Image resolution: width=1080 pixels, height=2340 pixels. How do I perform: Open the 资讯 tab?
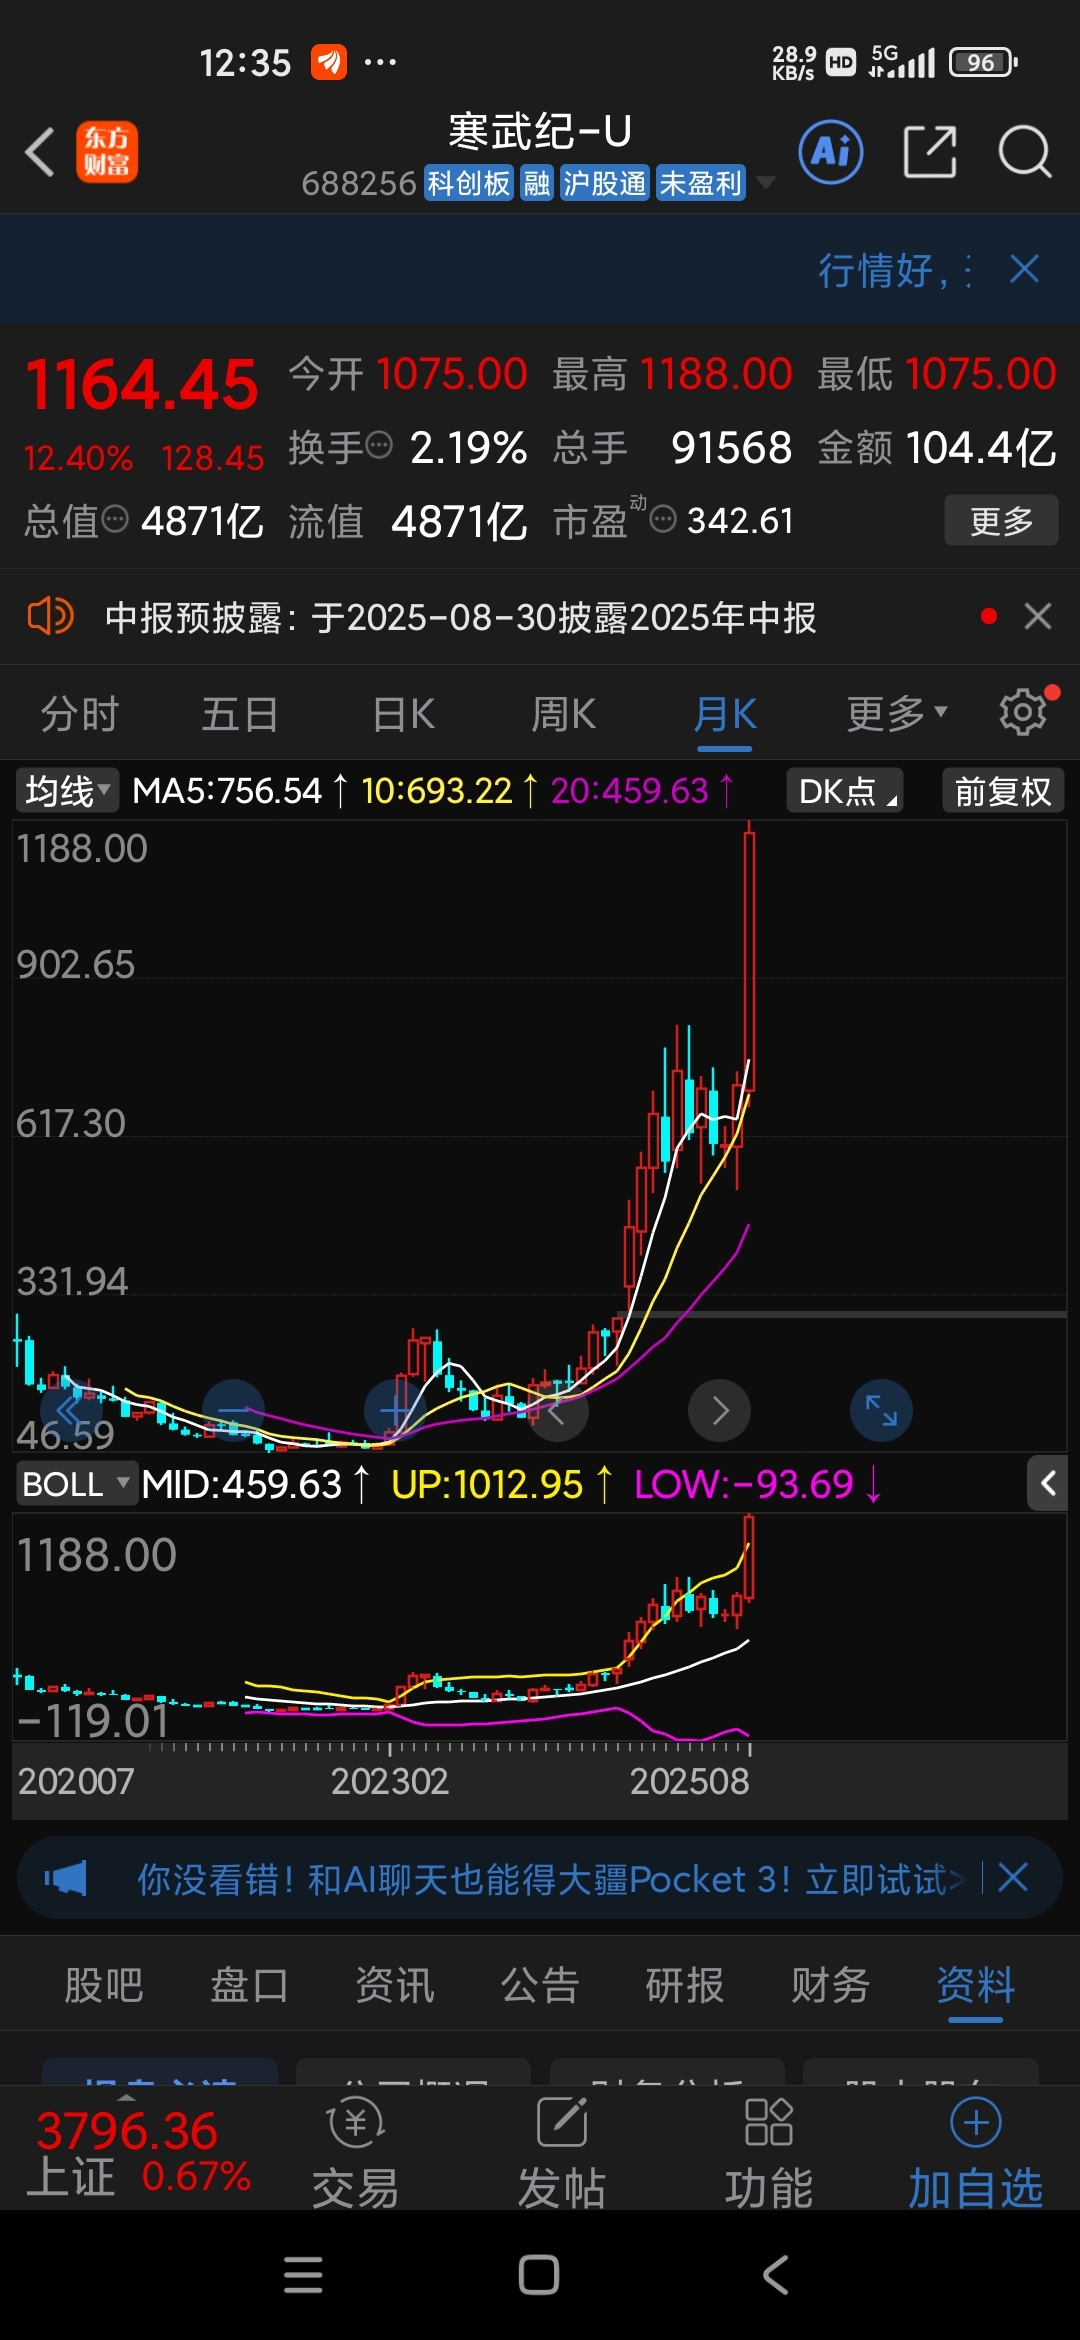click(395, 1985)
